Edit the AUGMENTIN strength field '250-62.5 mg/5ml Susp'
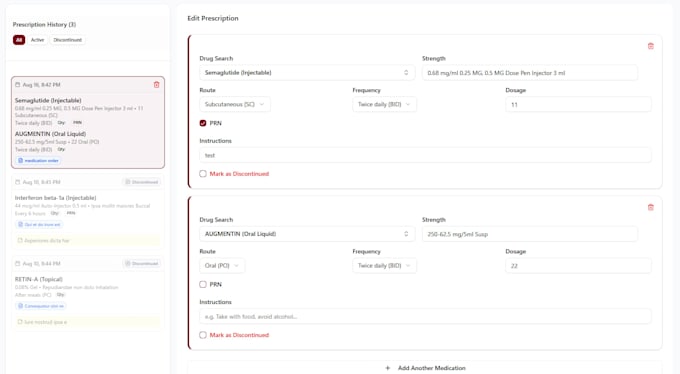The height and width of the screenshot is (374, 680). pyautogui.click(x=530, y=234)
